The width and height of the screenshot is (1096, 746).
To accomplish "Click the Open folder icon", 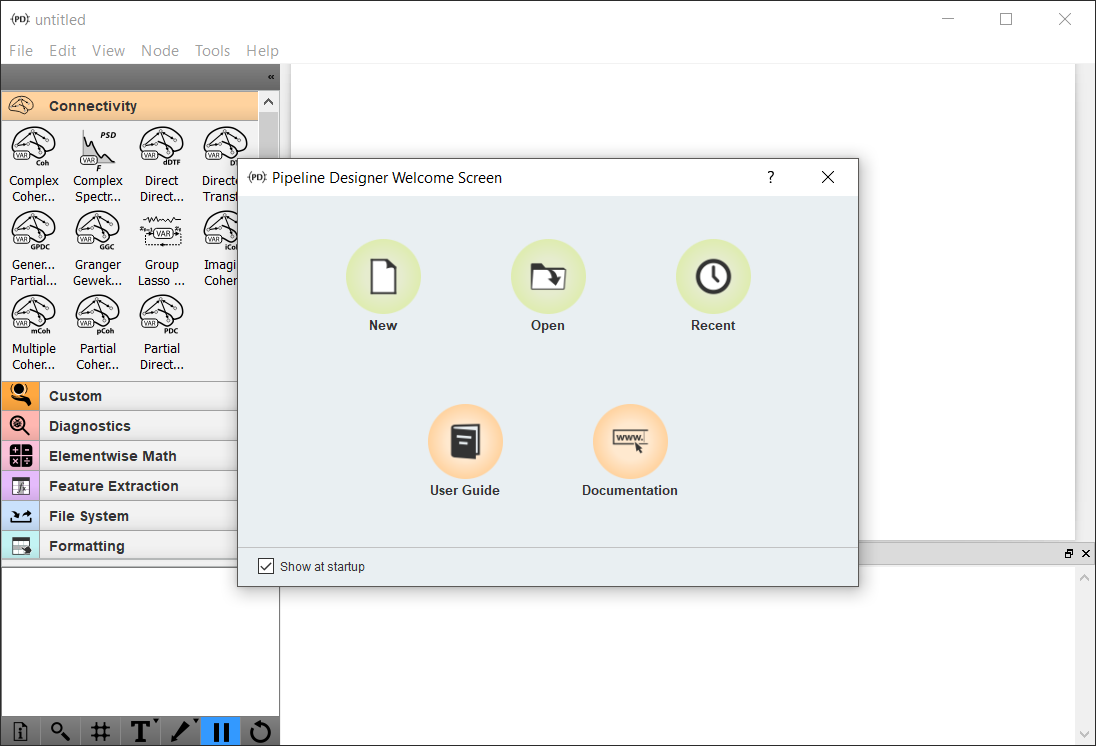I will 548,277.
